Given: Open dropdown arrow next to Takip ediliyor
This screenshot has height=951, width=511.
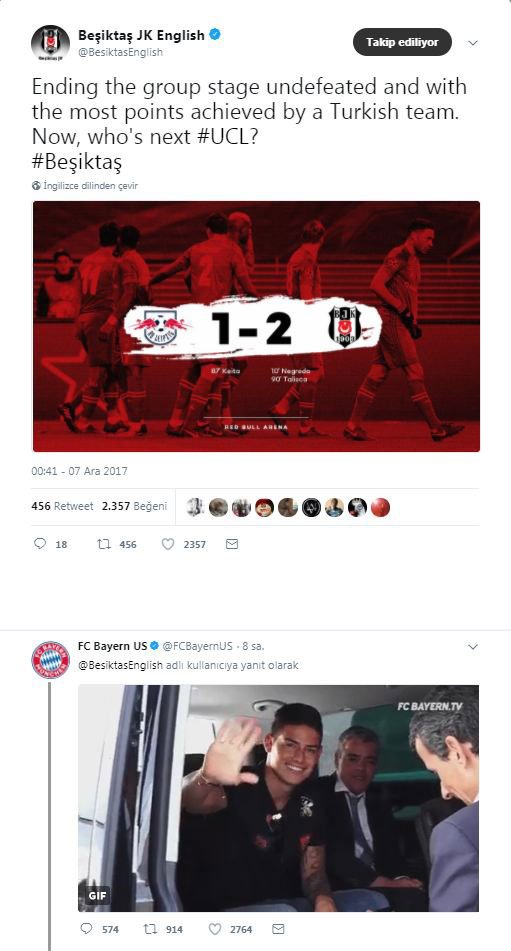Looking at the screenshot, I should pos(473,43).
